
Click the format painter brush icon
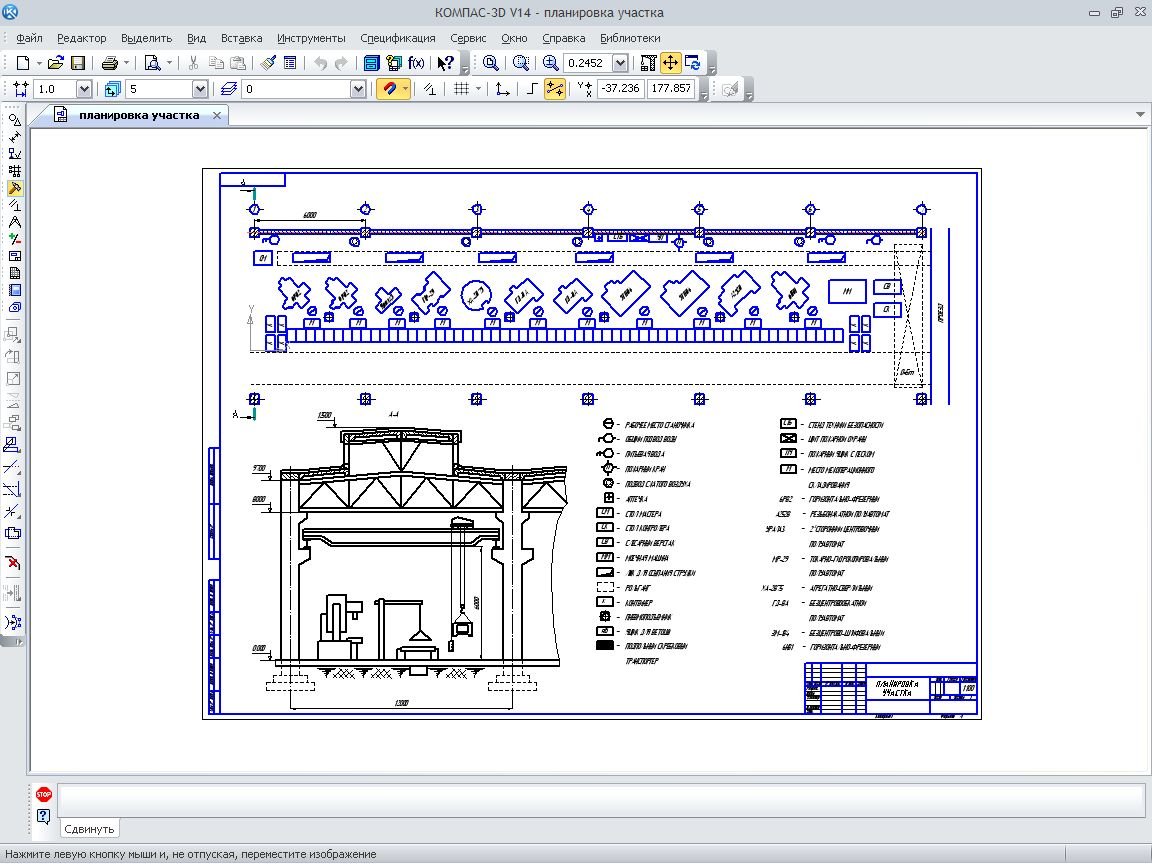(x=268, y=63)
